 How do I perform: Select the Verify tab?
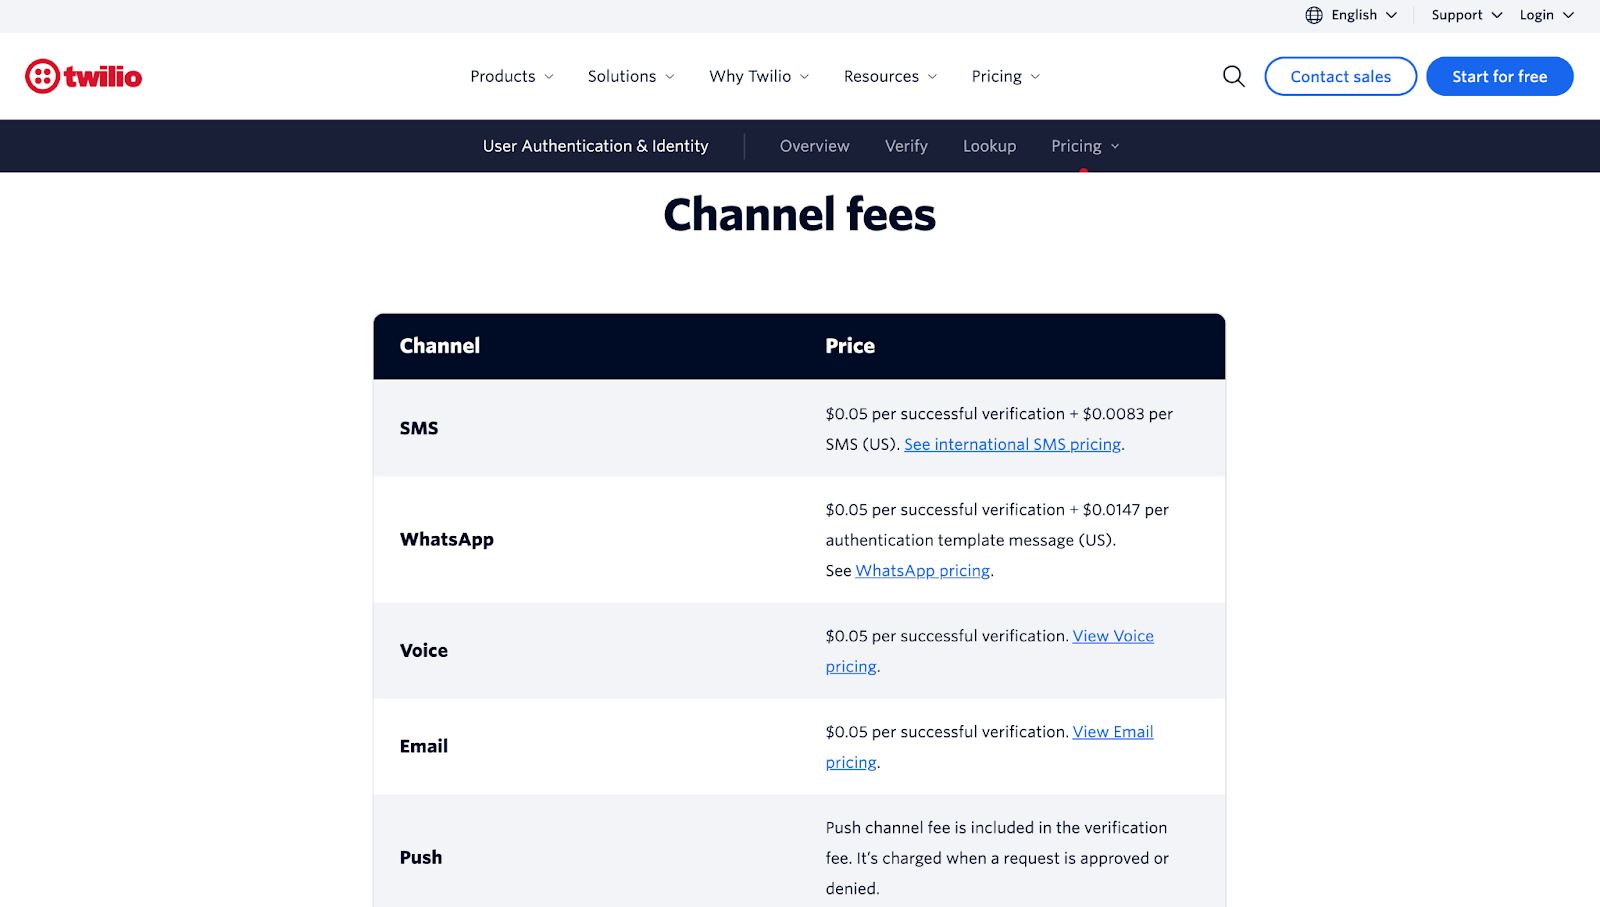click(905, 146)
